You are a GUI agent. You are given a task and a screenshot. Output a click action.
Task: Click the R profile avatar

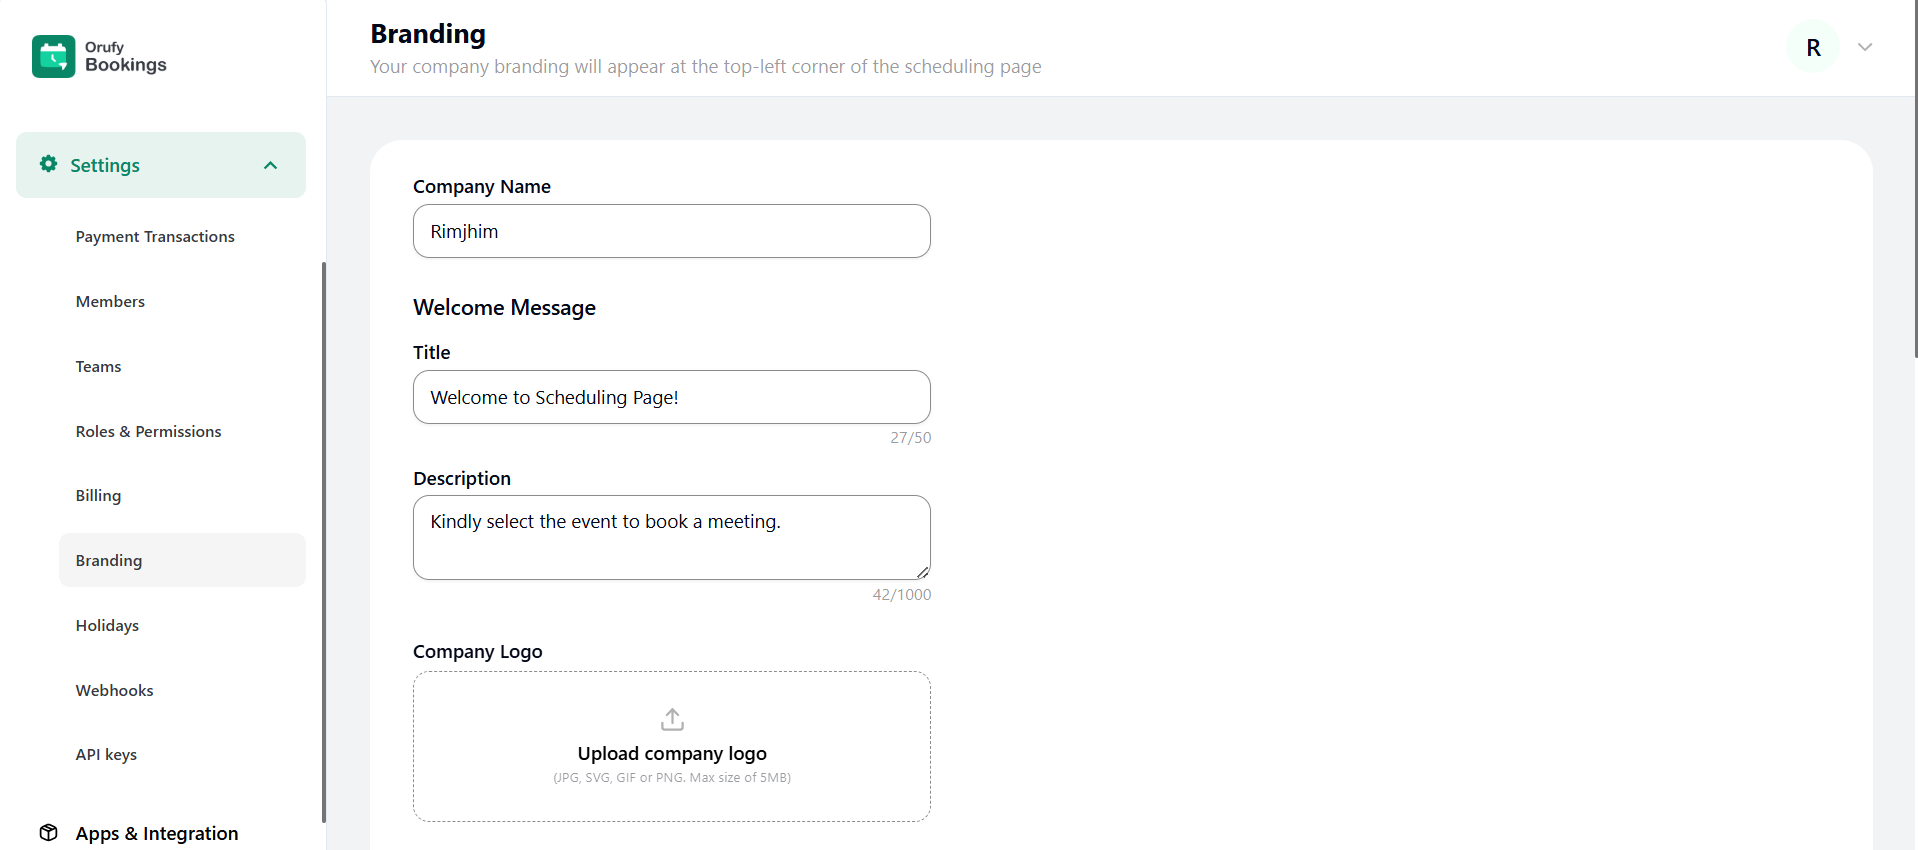(1813, 47)
